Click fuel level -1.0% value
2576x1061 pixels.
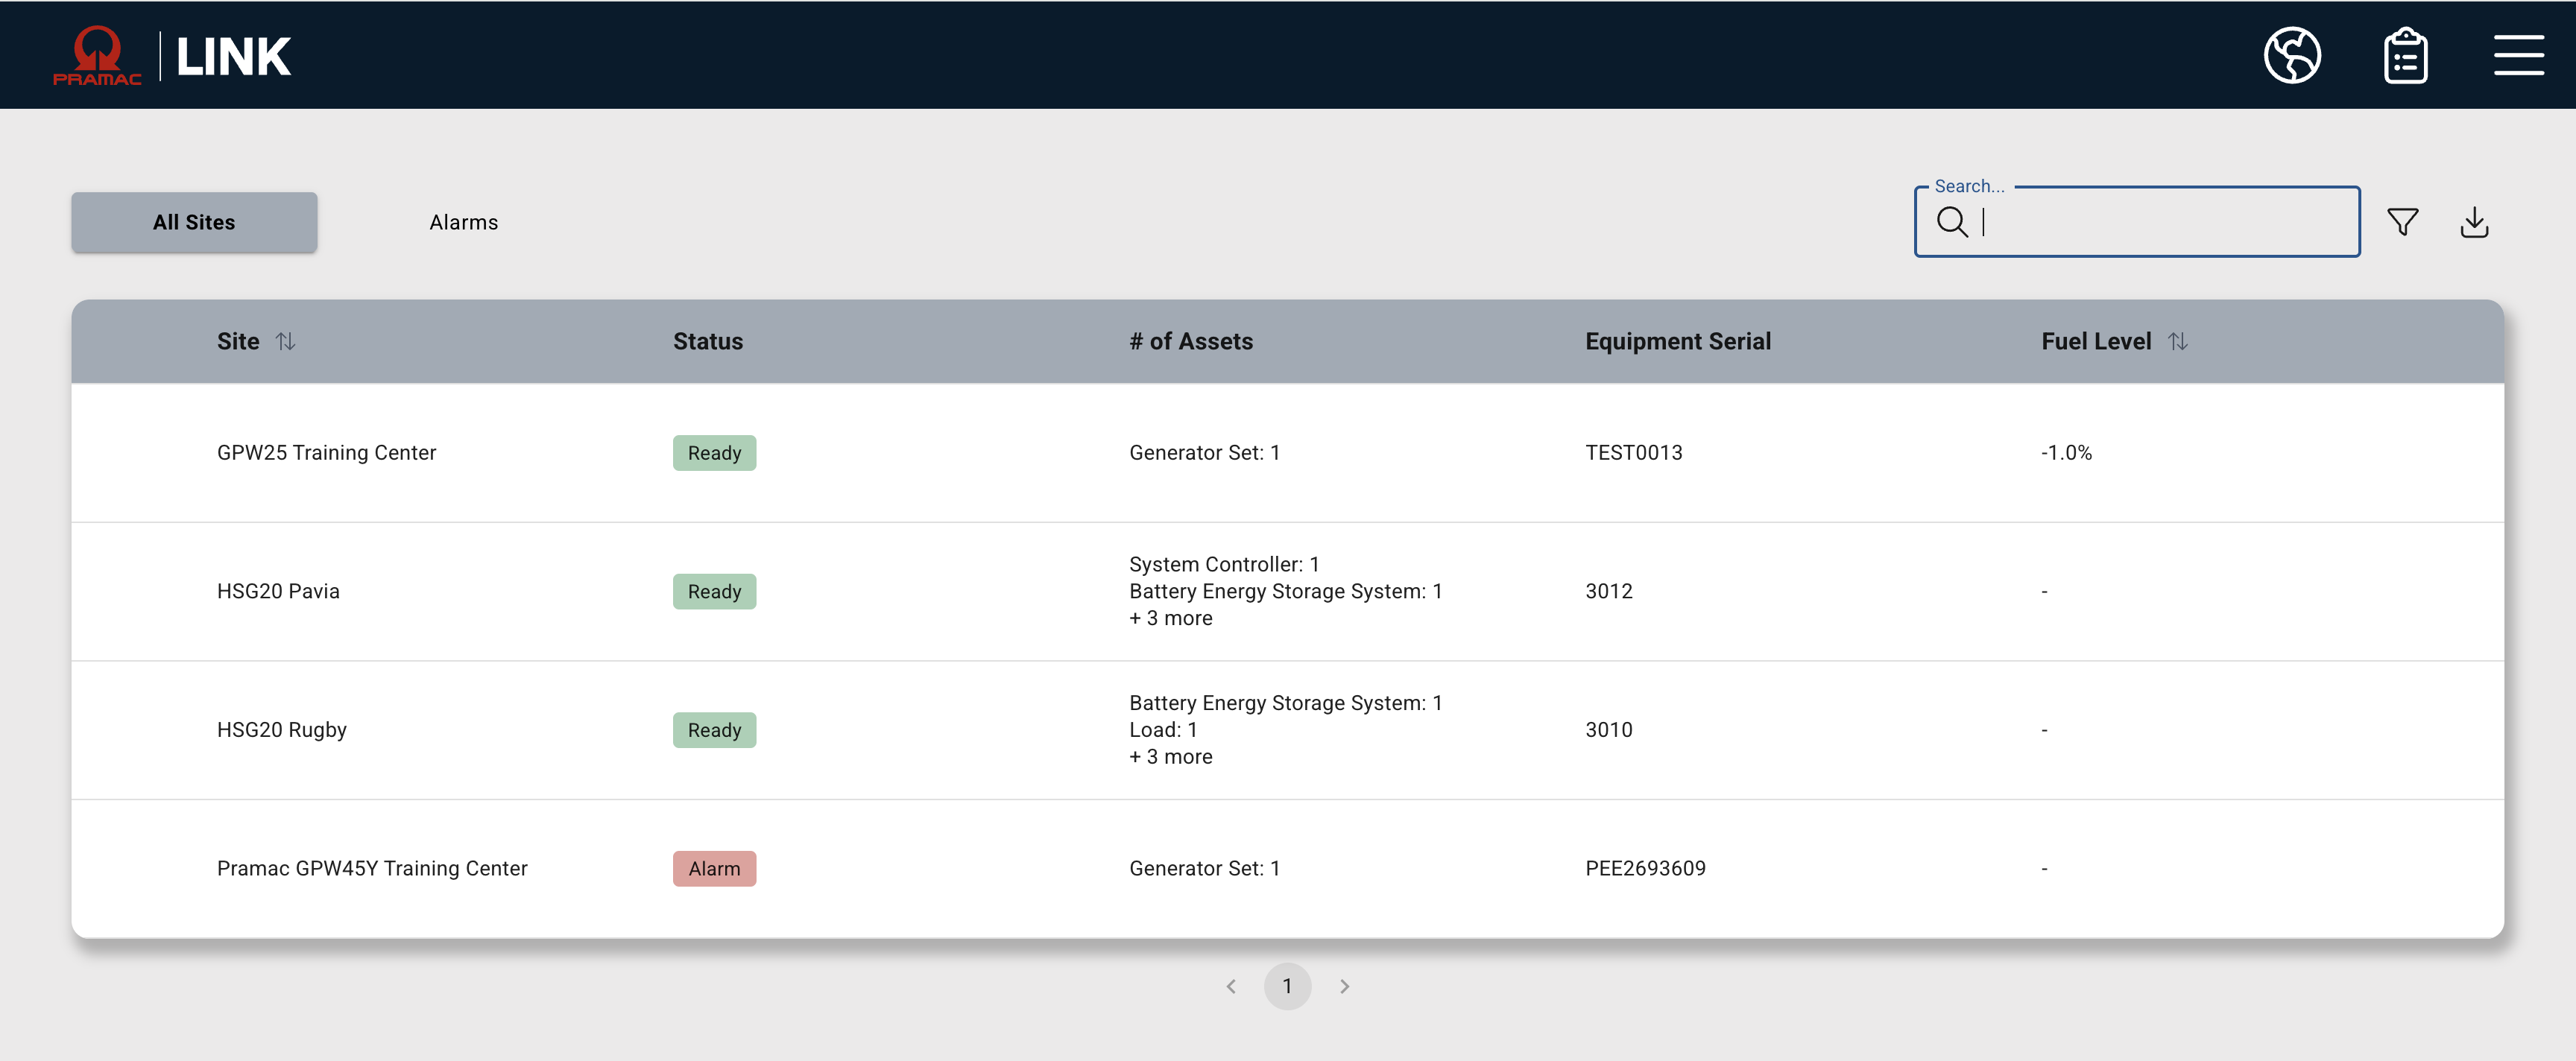pyautogui.click(x=2066, y=453)
